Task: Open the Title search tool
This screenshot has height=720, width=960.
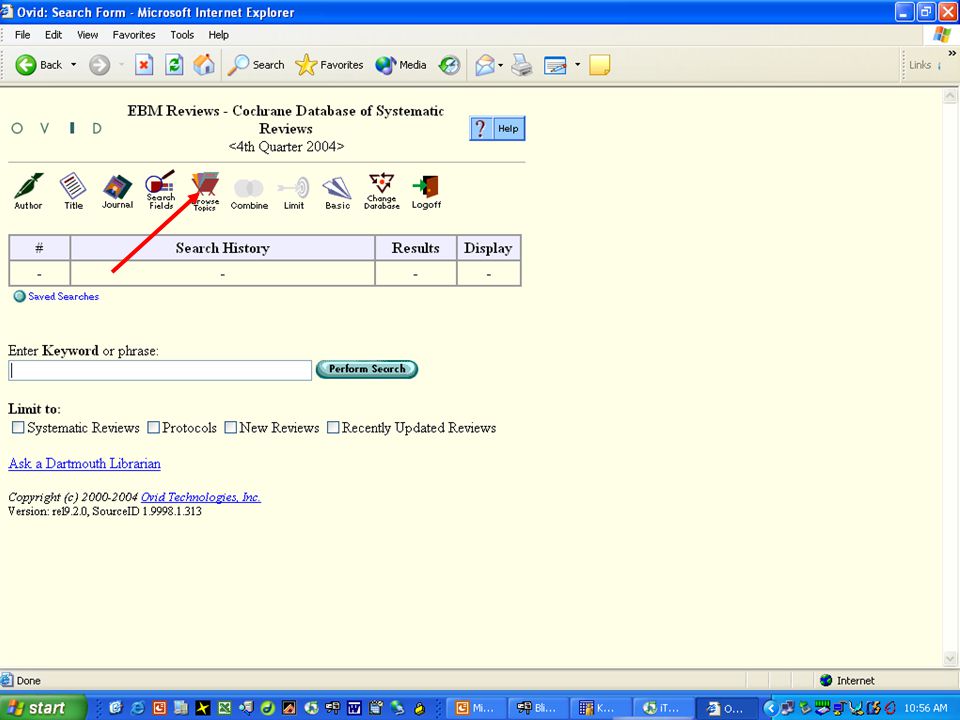Action: (x=73, y=190)
